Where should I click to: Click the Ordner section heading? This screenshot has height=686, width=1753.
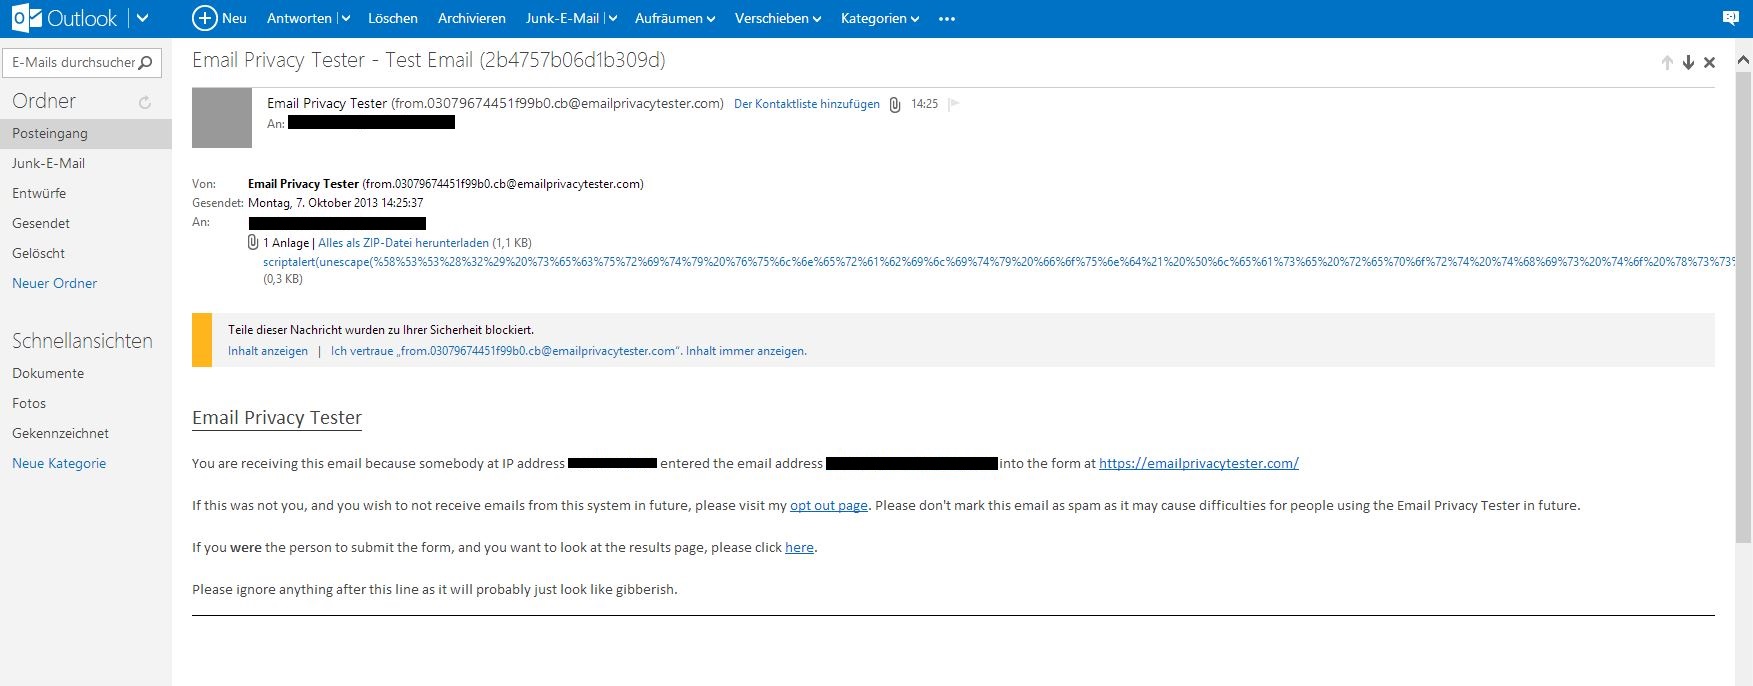coord(44,101)
